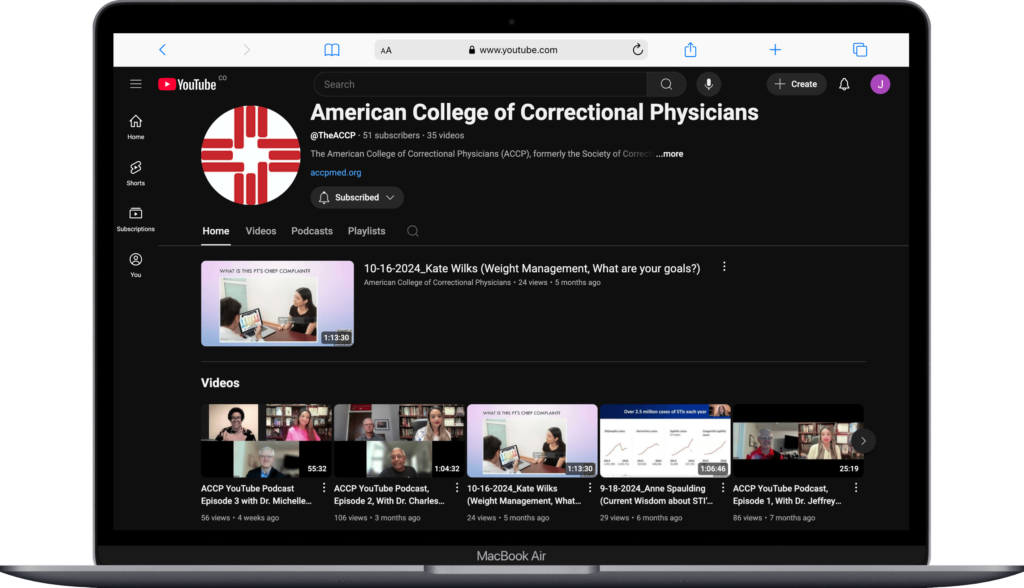Click the YouTube logo
The width and height of the screenshot is (1024, 588).
pos(187,84)
